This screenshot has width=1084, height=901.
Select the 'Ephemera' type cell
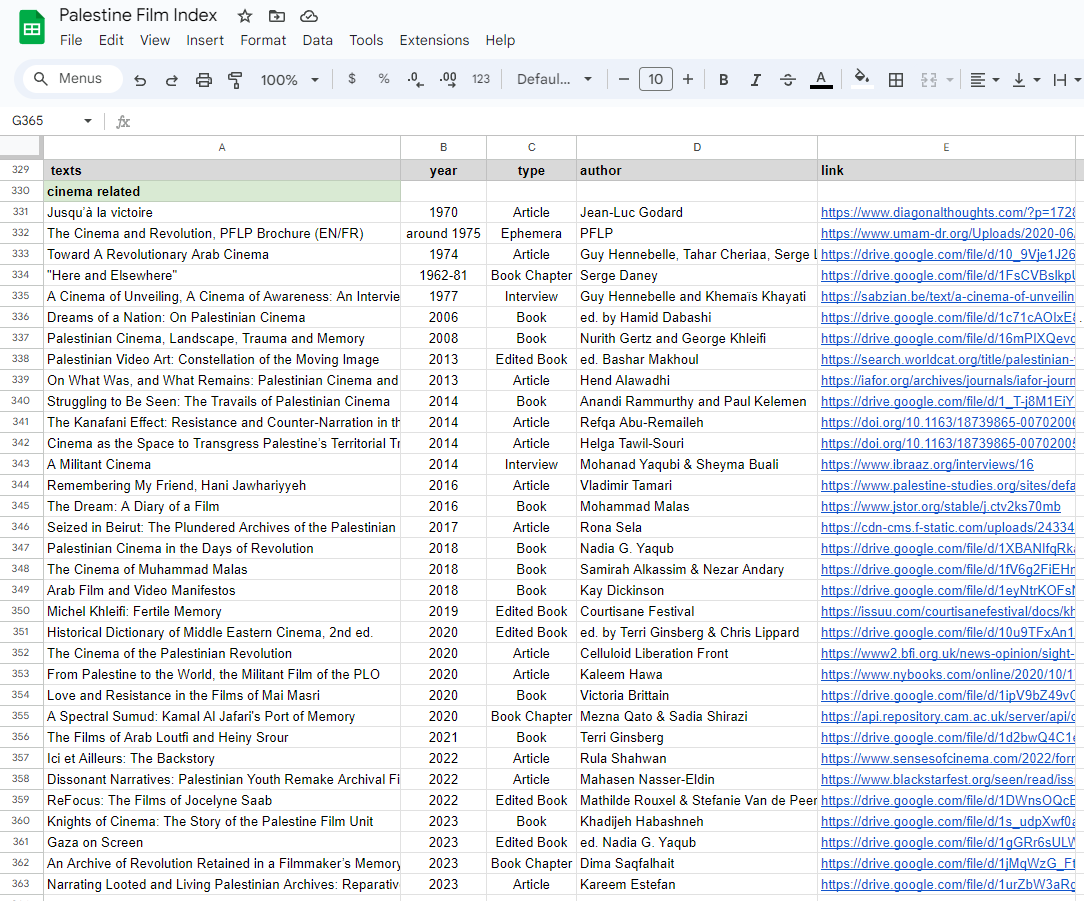(531, 234)
